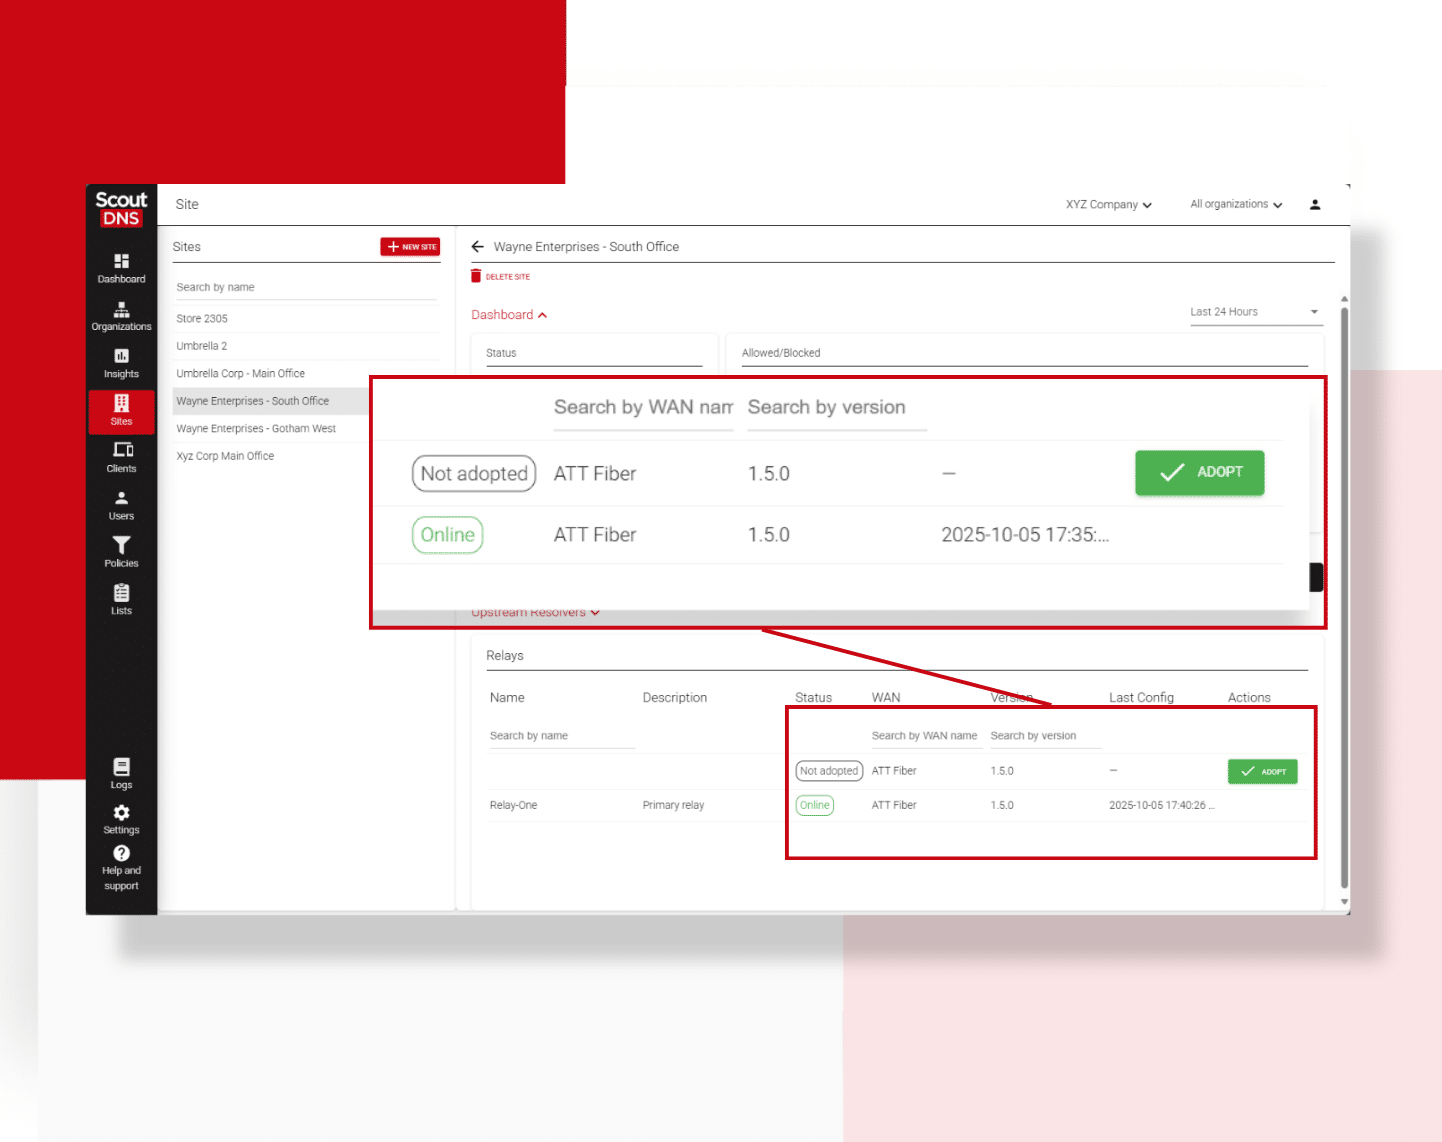Open the Last 24 Hours time range dropdown
The width and height of the screenshot is (1442, 1142).
click(x=1255, y=311)
